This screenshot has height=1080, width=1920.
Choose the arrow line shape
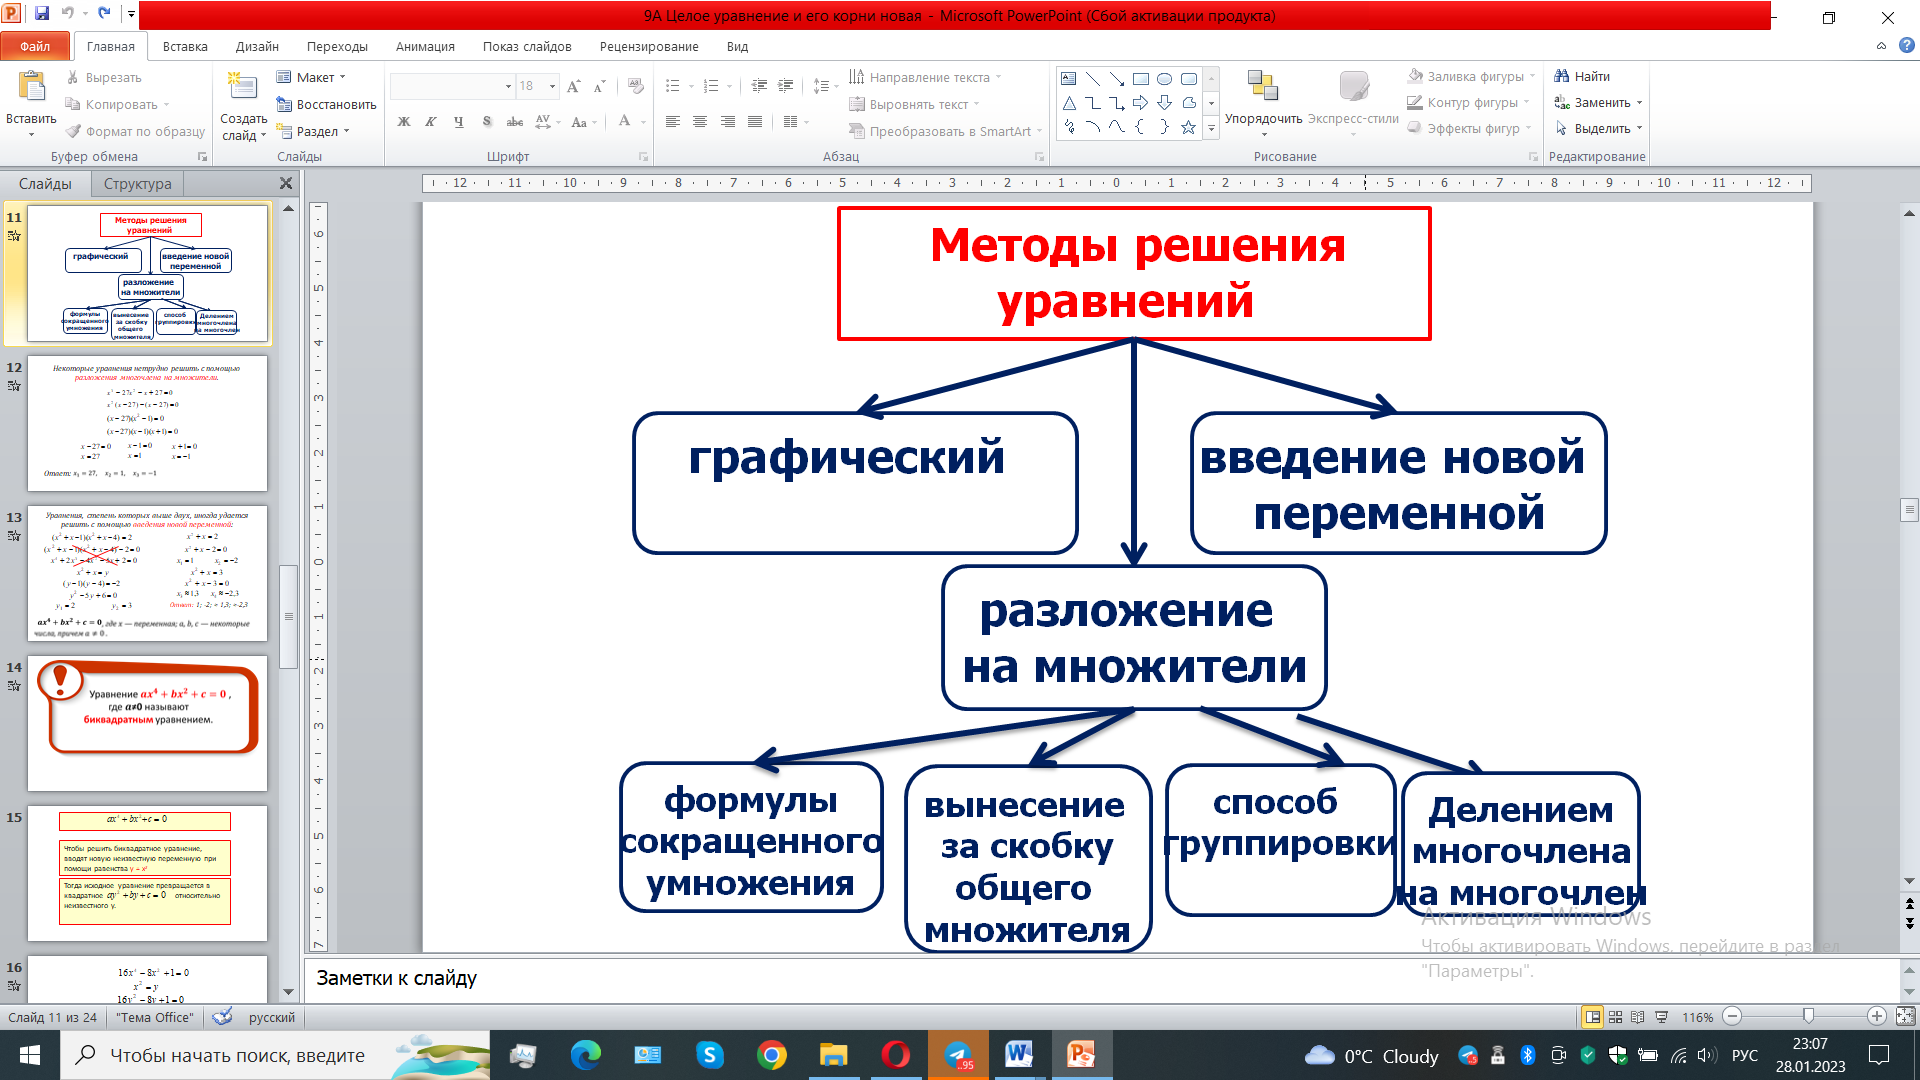[1116, 79]
